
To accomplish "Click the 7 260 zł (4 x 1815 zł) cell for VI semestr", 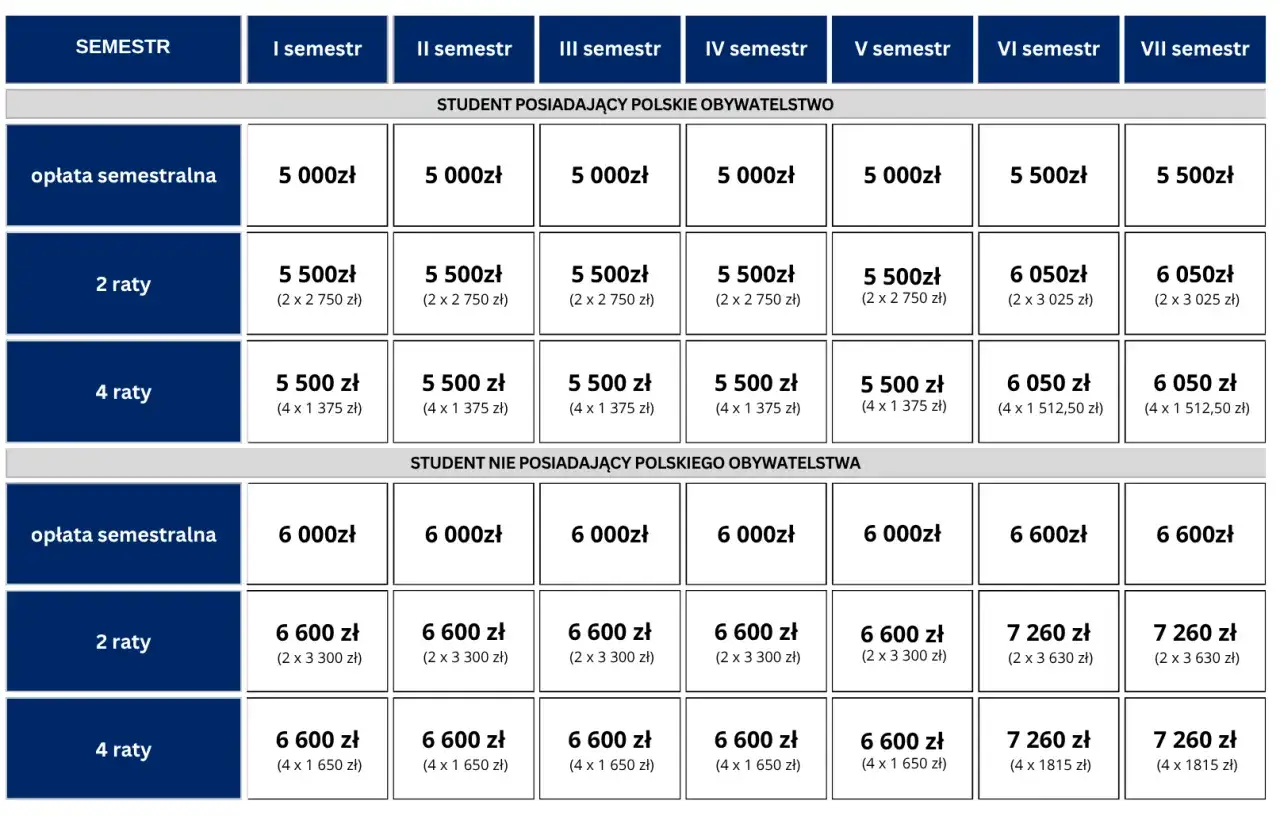I will click(x=1048, y=749).
